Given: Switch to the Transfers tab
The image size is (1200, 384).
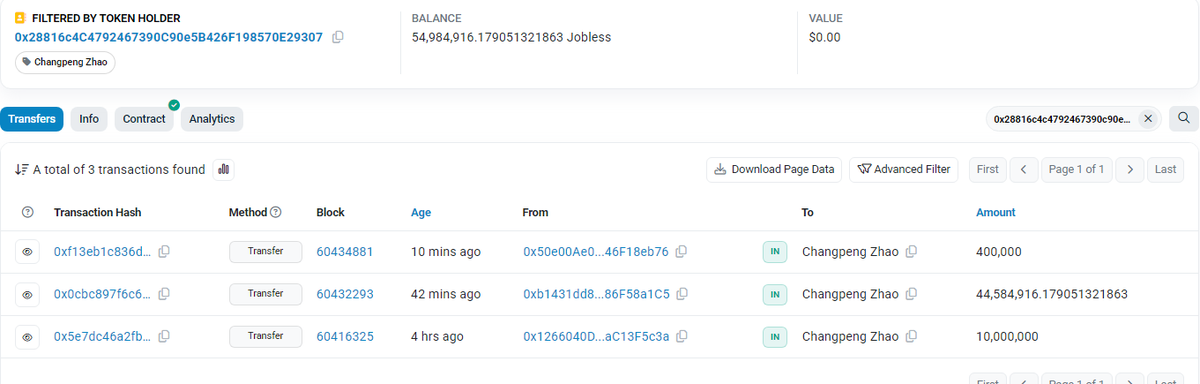Looking at the screenshot, I should (32, 119).
